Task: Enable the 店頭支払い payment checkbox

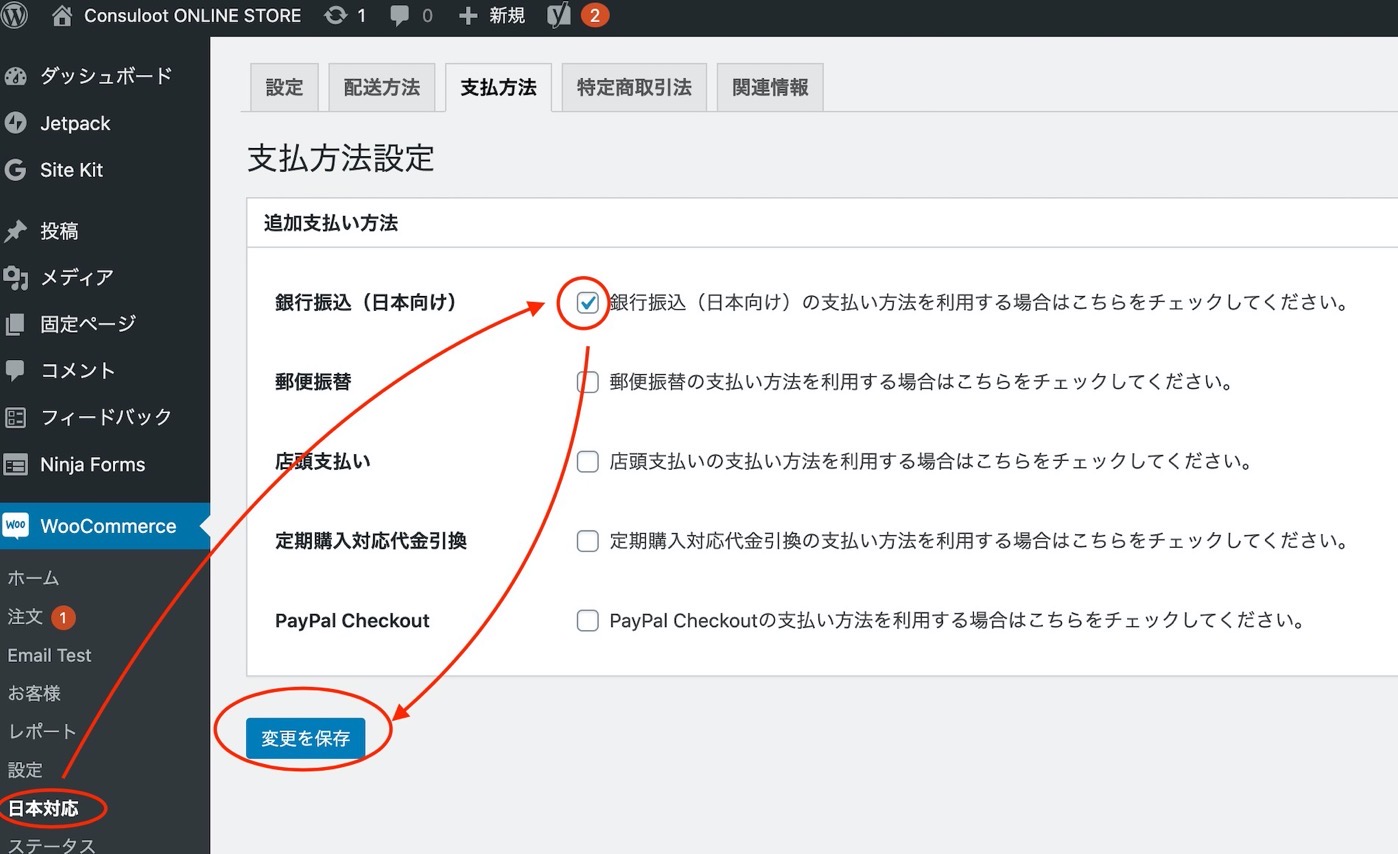Action: pyautogui.click(x=588, y=462)
